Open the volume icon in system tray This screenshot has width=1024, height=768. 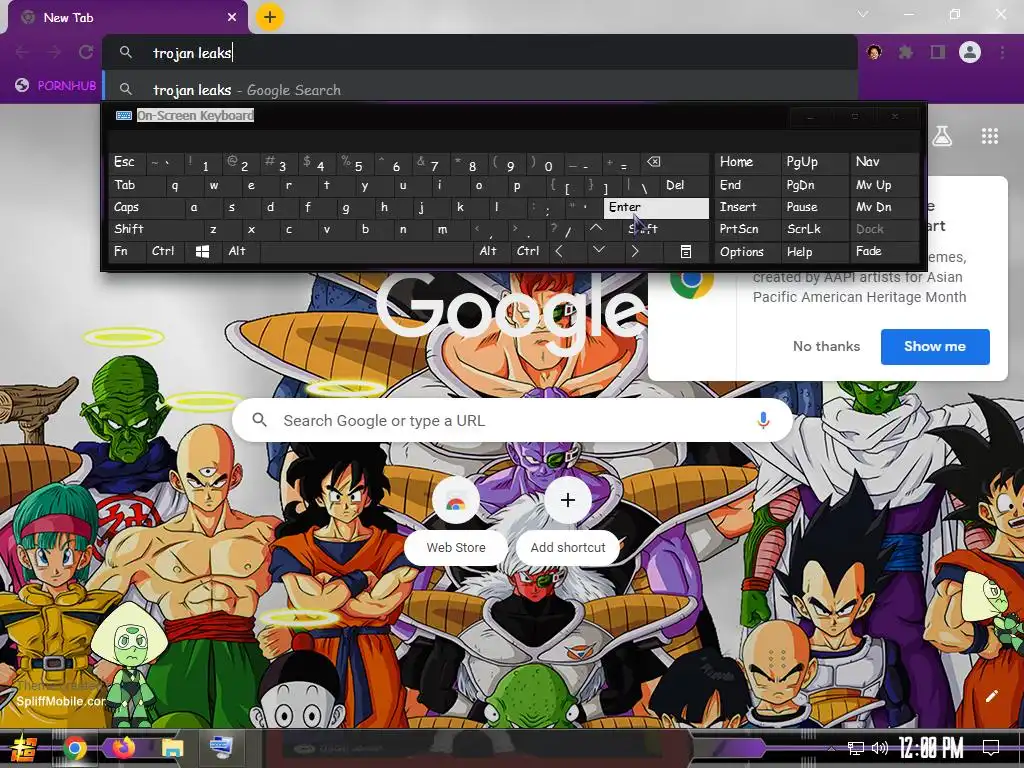(880, 748)
